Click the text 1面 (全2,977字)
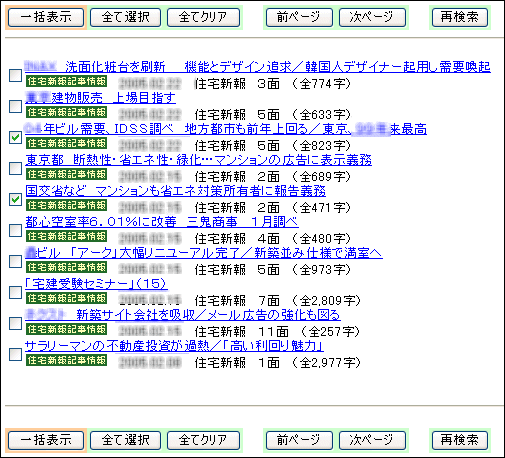The height and width of the screenshot is (458, 505). [309, 363]
